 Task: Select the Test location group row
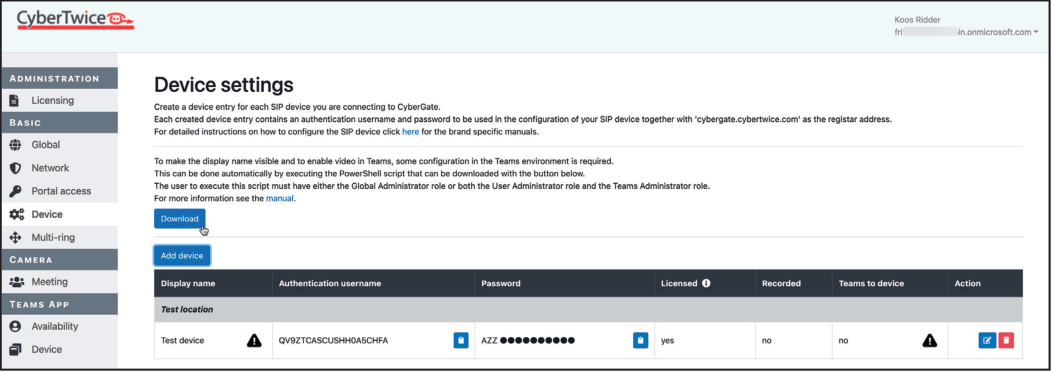[x=588, y=310]
